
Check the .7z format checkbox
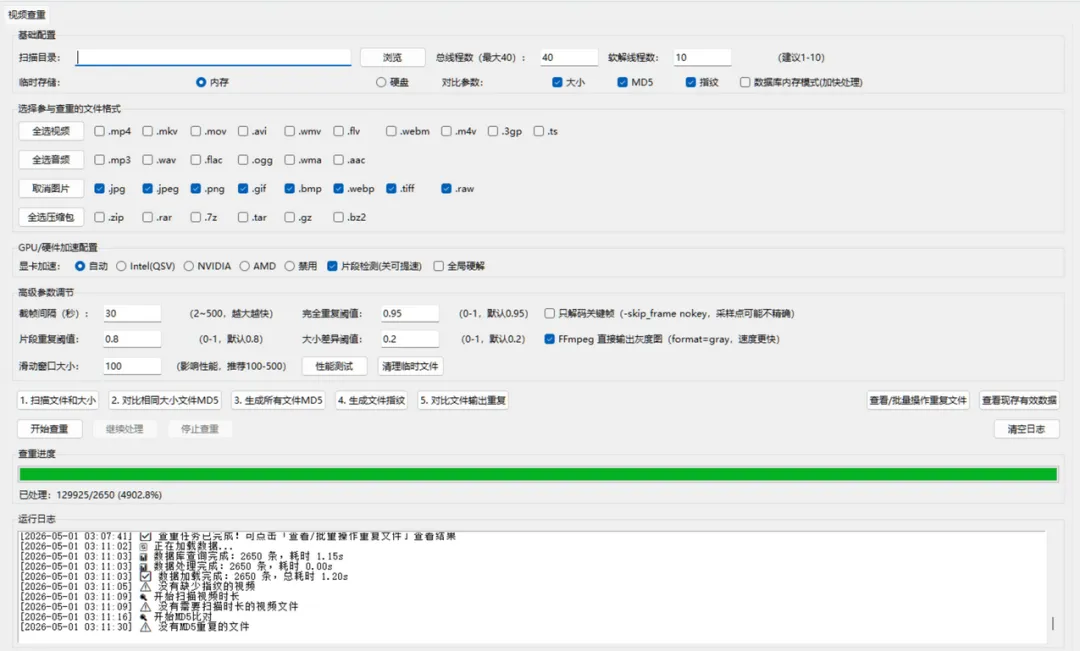pos(196,217)
